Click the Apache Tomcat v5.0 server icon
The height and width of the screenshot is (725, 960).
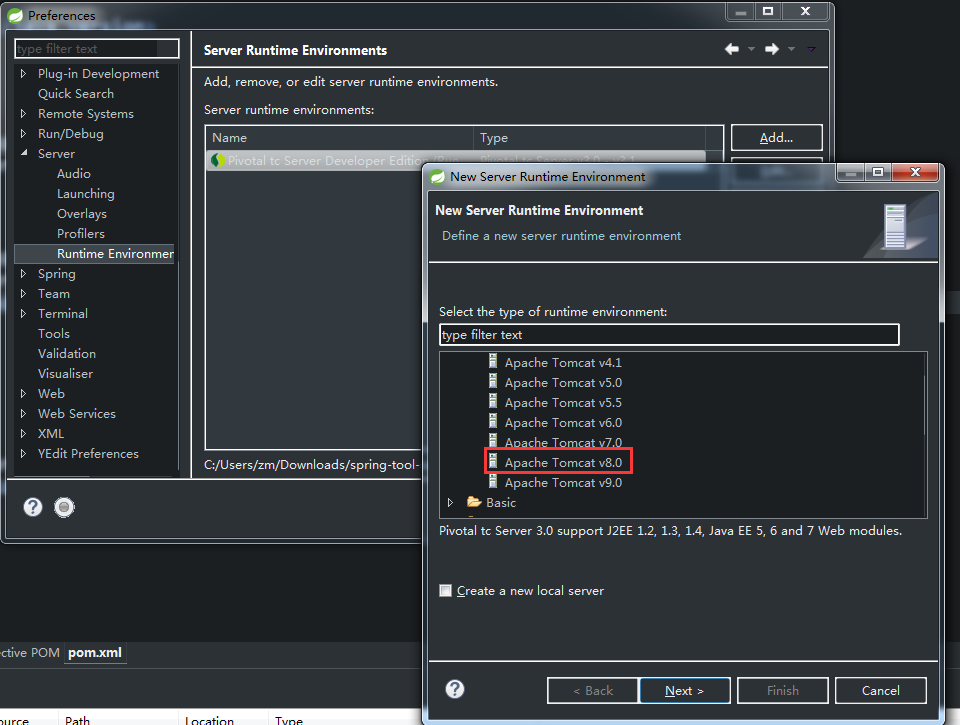click(x=493, y=382)
